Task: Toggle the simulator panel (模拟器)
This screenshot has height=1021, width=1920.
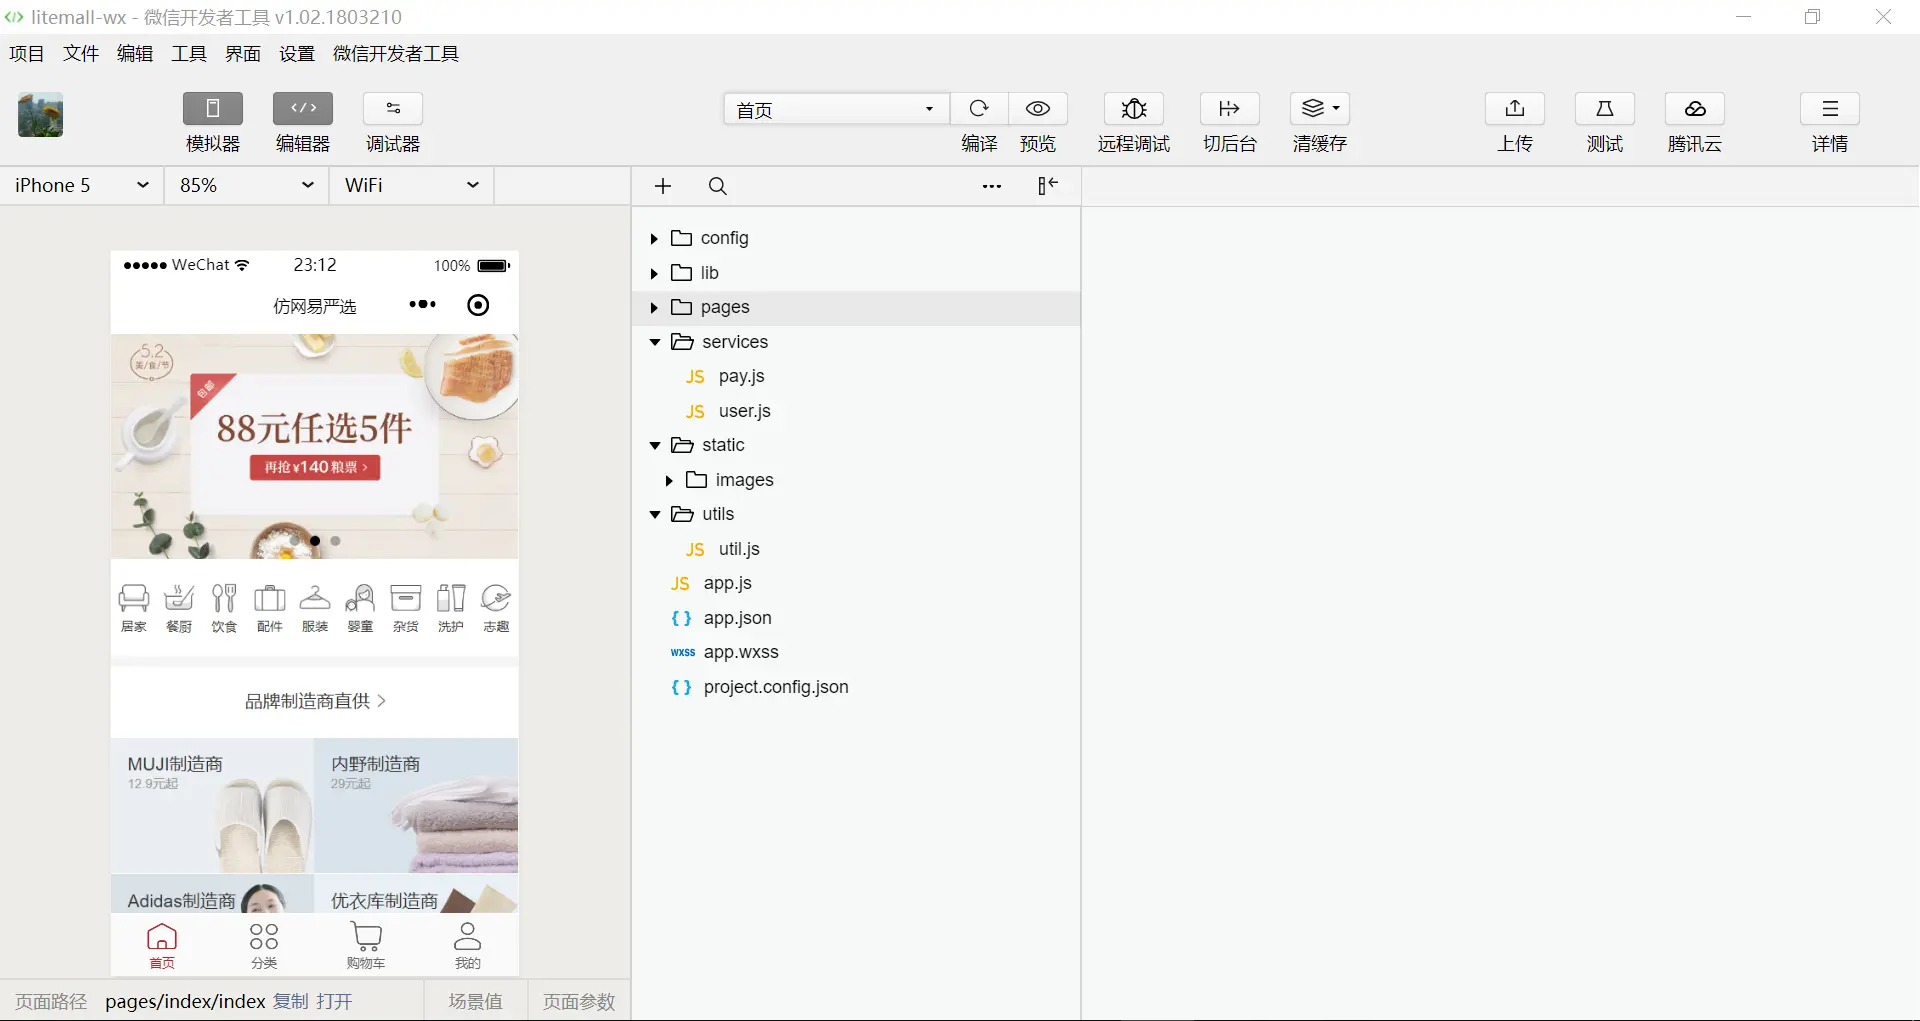Action: pyautogui.click(x=212, y=108)
